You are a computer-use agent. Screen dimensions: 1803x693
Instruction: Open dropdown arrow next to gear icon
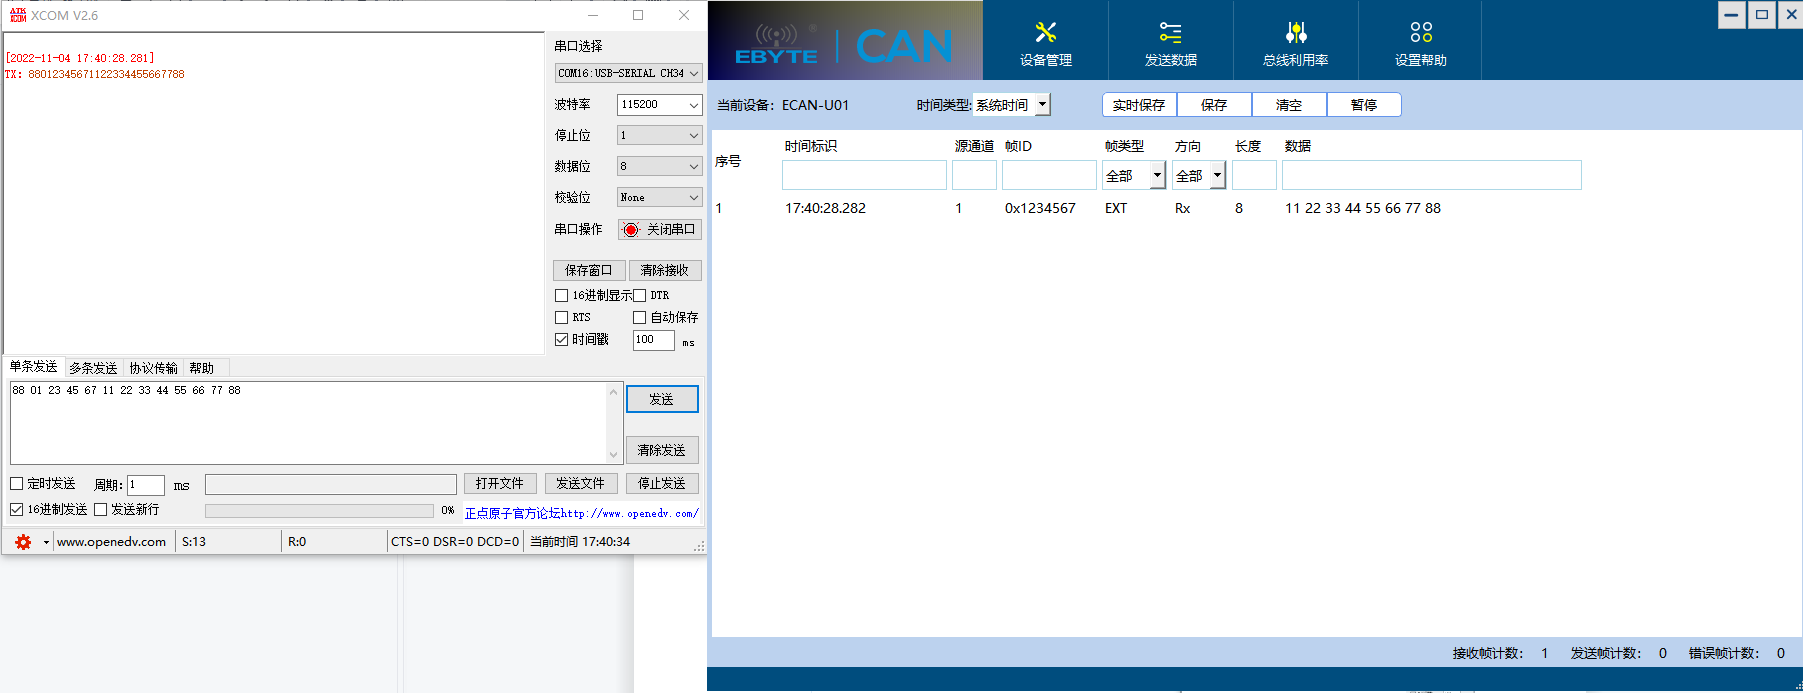46,542
